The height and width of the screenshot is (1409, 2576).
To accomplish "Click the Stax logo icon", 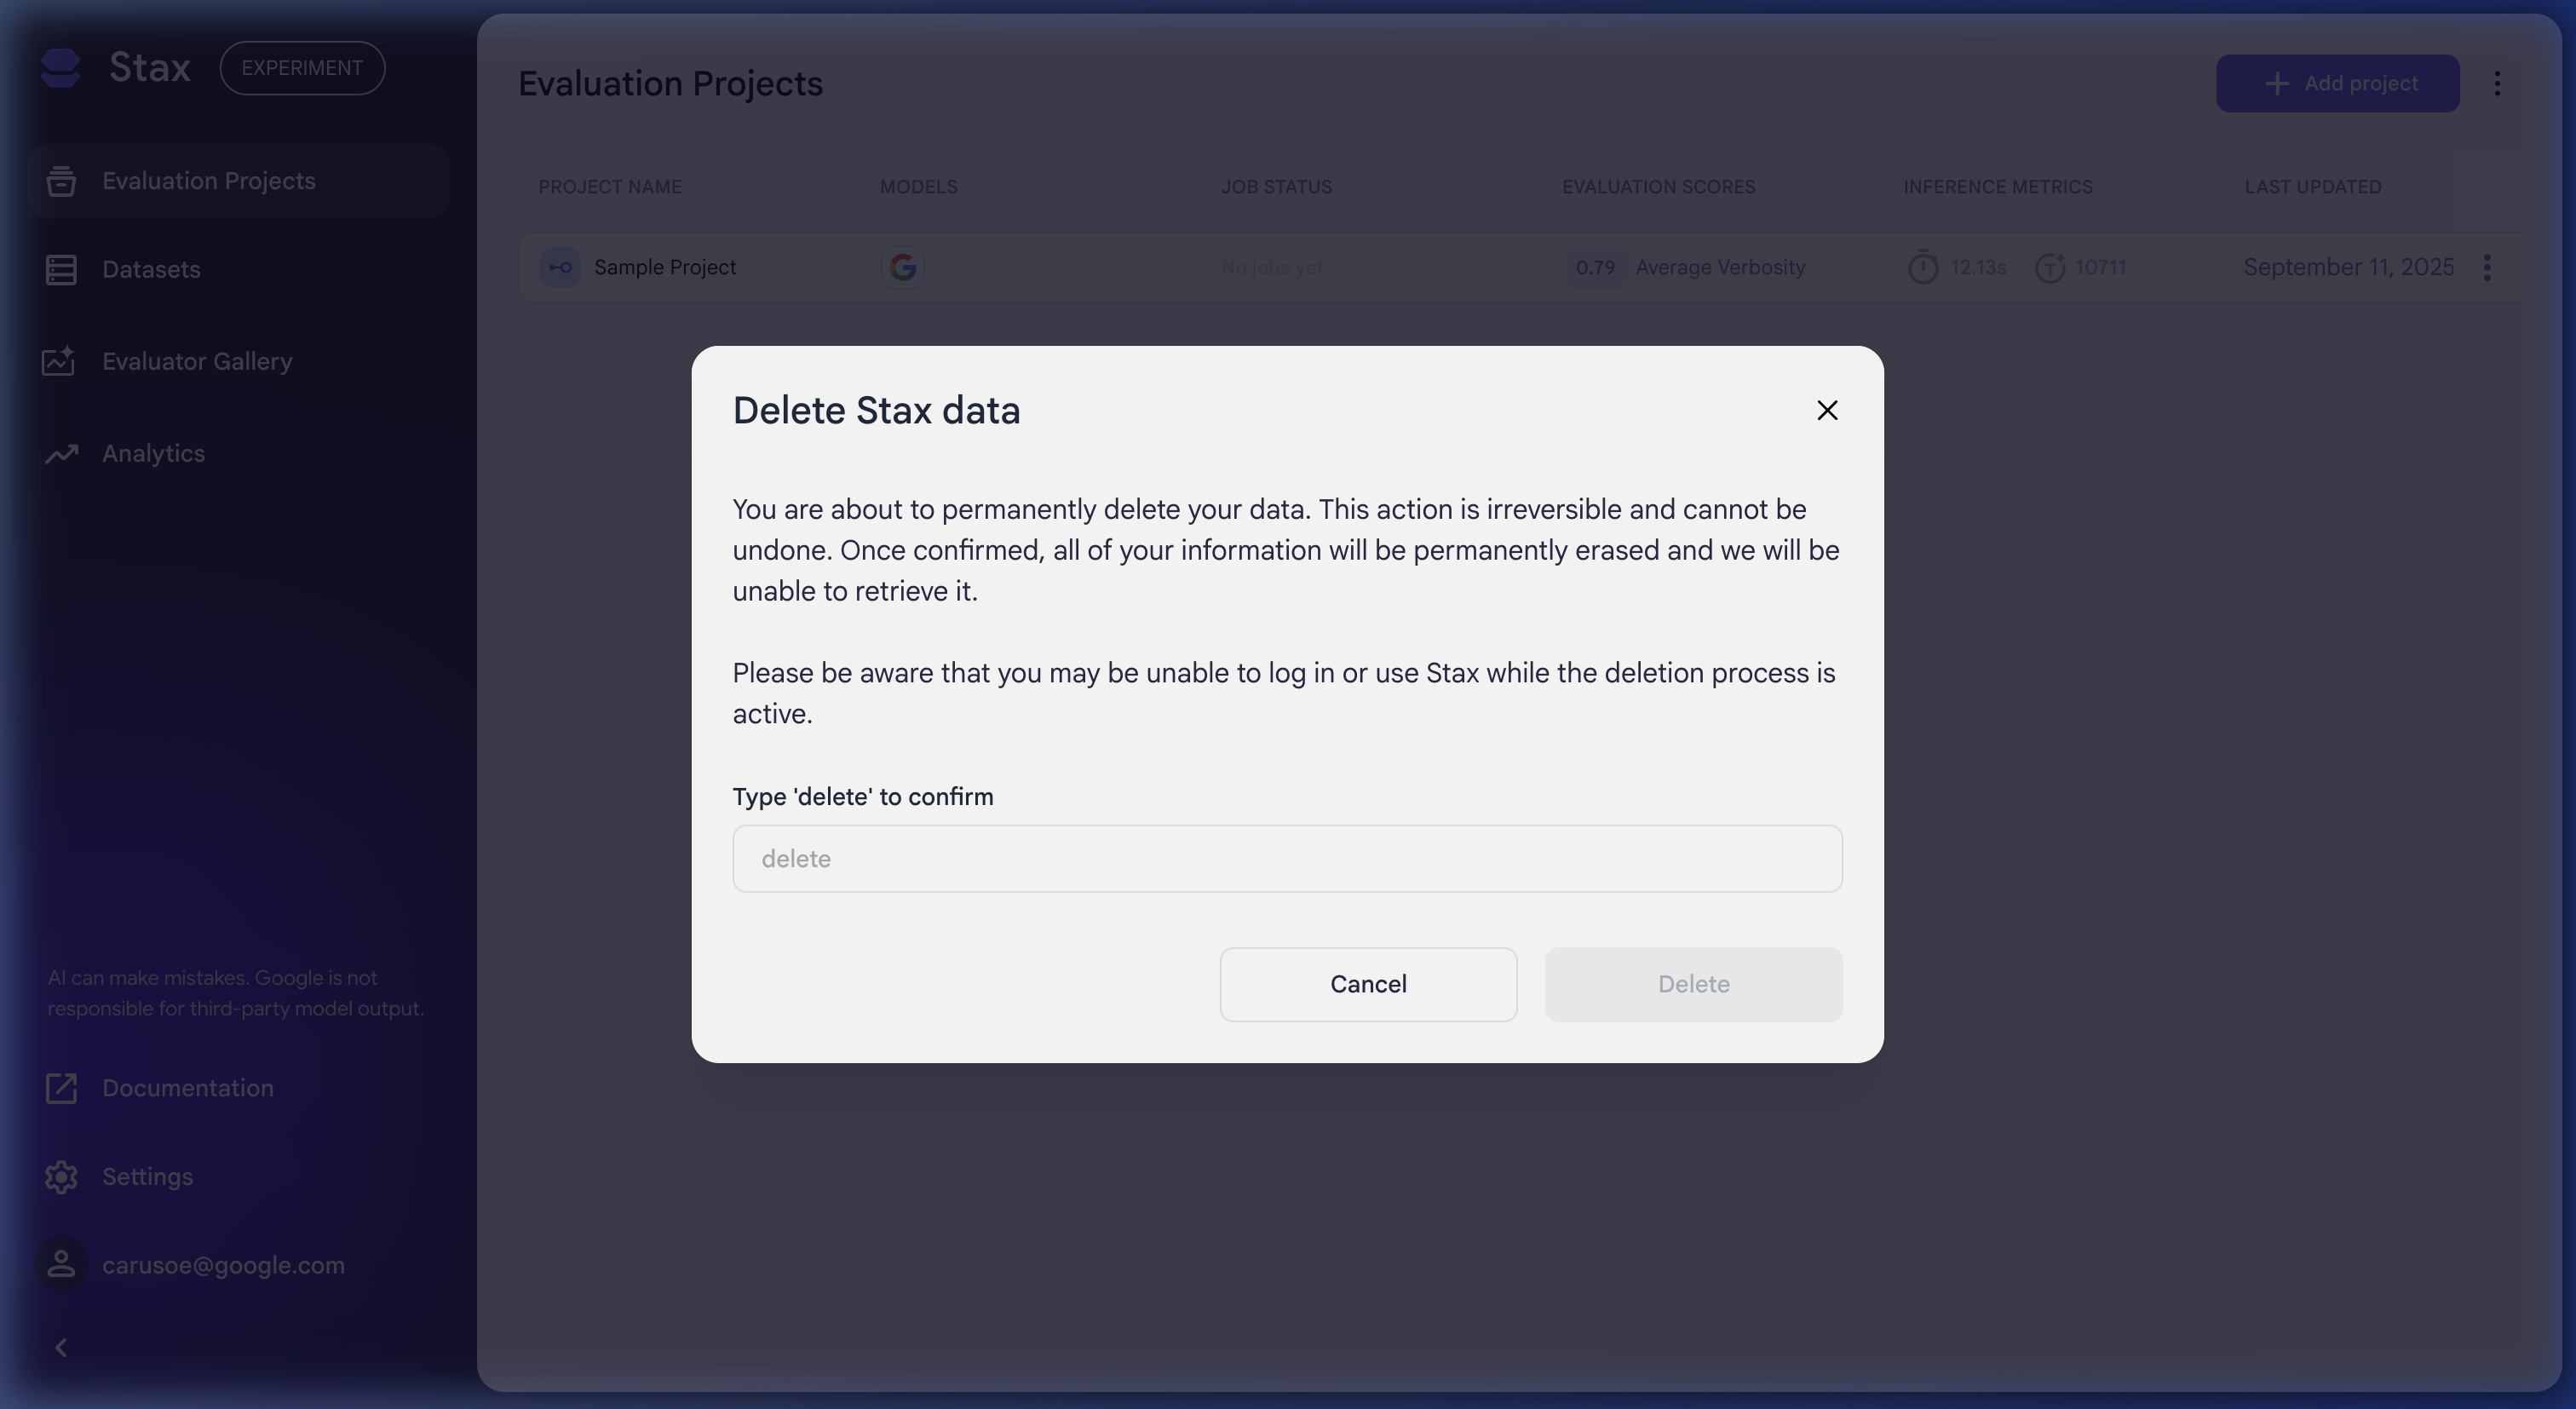I will click(x=61, y=67).
